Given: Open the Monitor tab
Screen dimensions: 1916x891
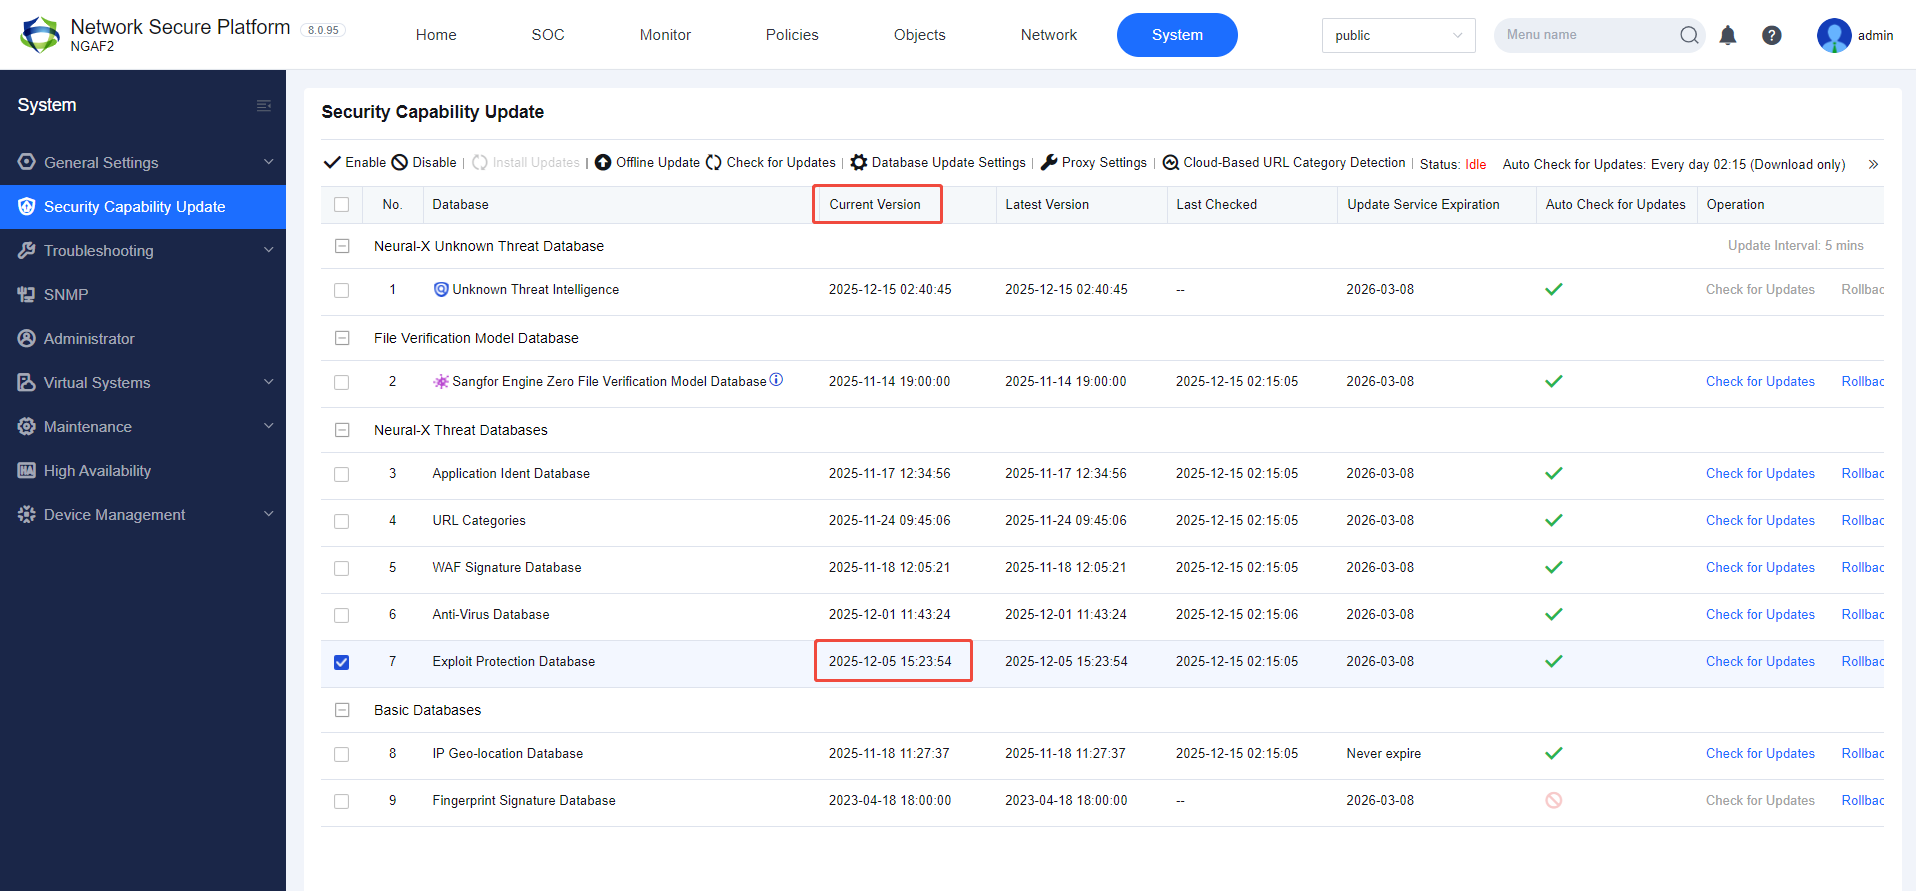Looking at the screenshot, I should click(665, 35).
